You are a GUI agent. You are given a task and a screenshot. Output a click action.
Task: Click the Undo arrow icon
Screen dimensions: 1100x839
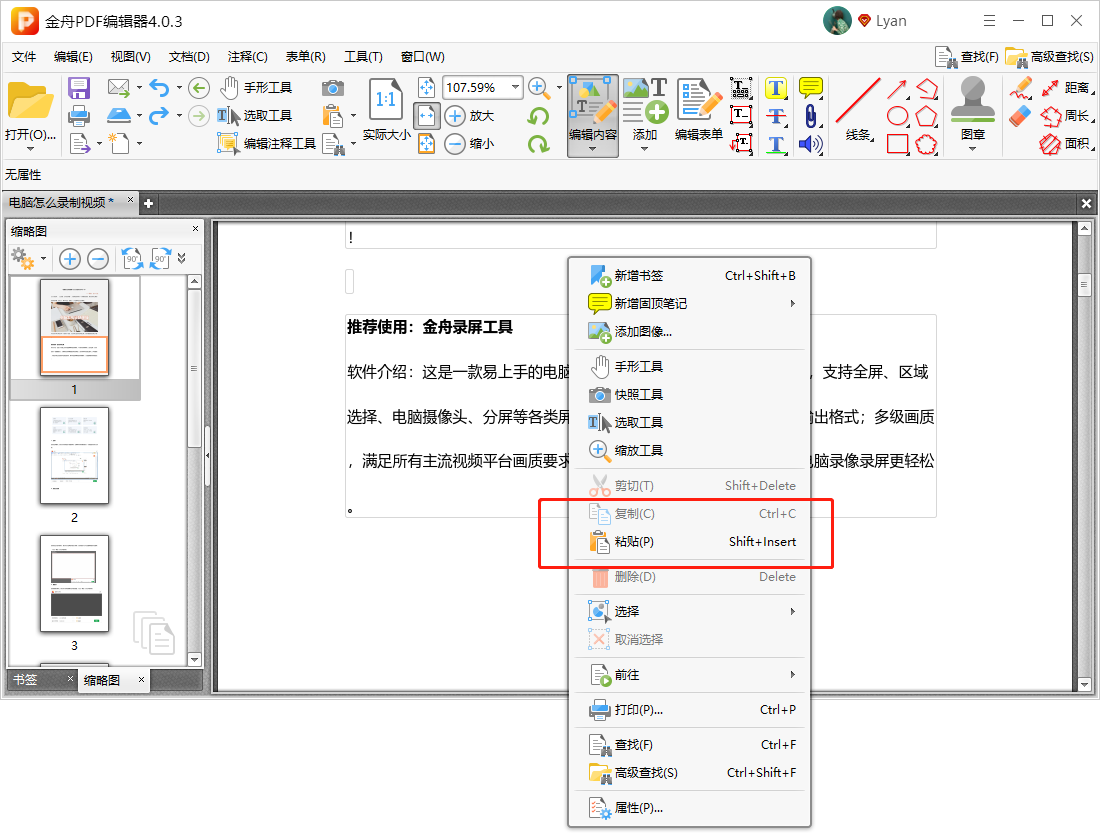(x=159, y=88)
